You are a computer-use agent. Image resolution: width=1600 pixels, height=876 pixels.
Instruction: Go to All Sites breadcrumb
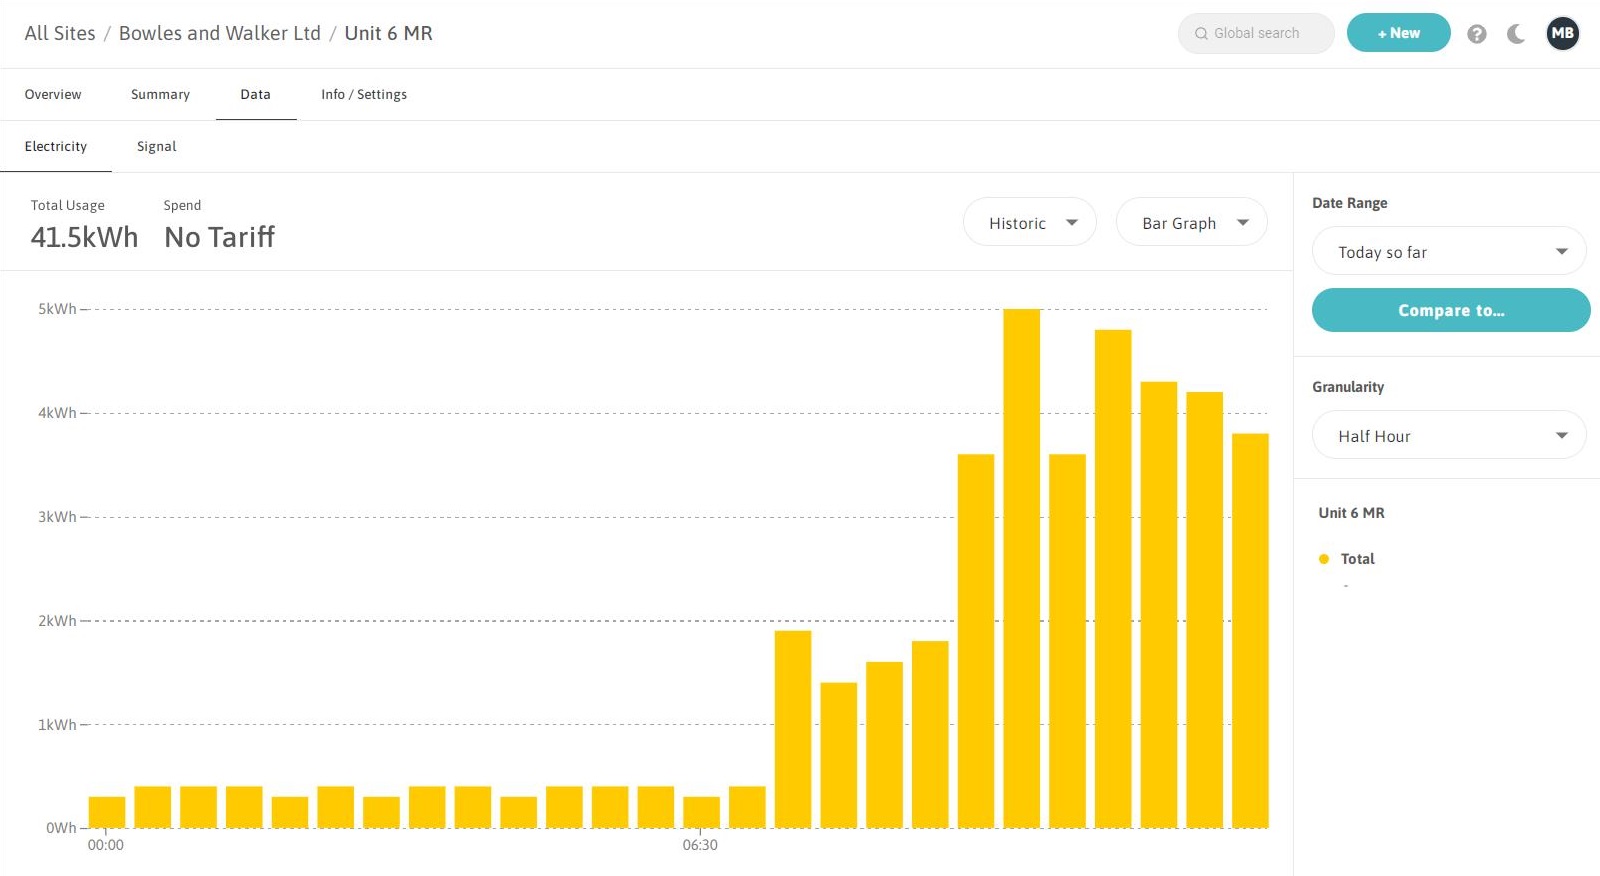coord(60,33)
